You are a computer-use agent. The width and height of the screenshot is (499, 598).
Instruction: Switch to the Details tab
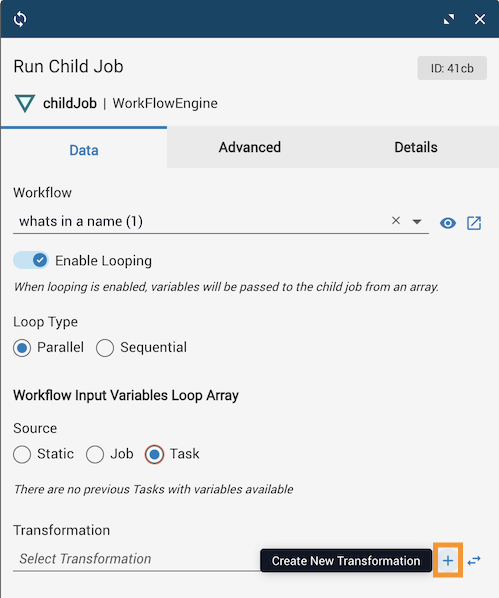[416, 147]
